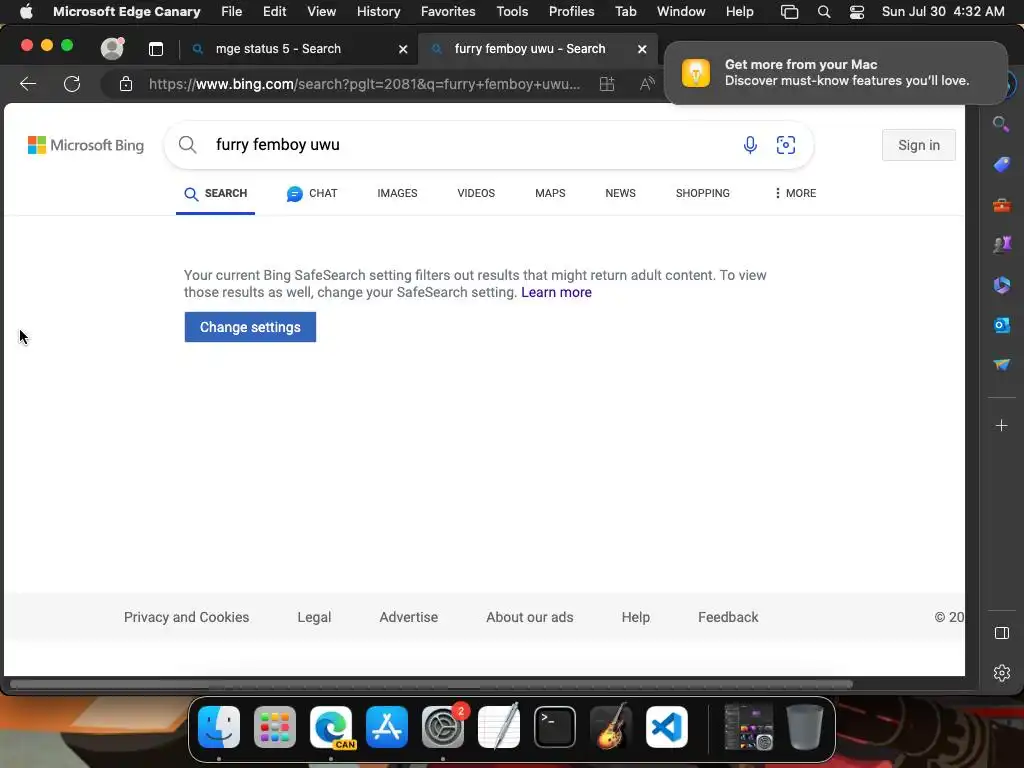Click the horizontal scrollbar at window bottom
The width and height of the screenshot is (1024, 768).
[431, 684]
